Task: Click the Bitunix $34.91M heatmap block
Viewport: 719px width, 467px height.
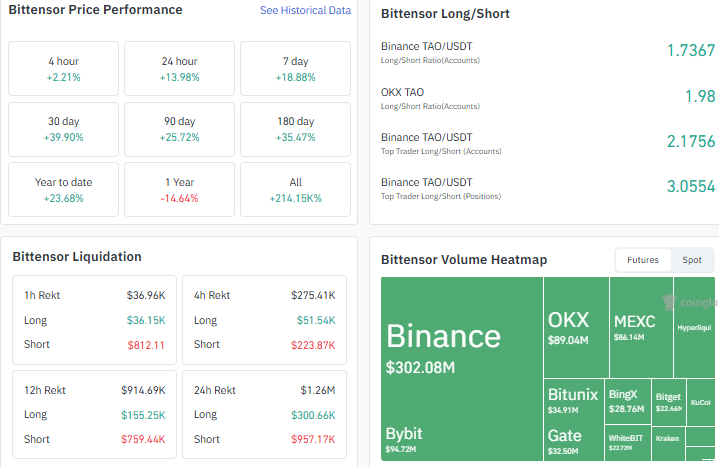Action: 573,400
